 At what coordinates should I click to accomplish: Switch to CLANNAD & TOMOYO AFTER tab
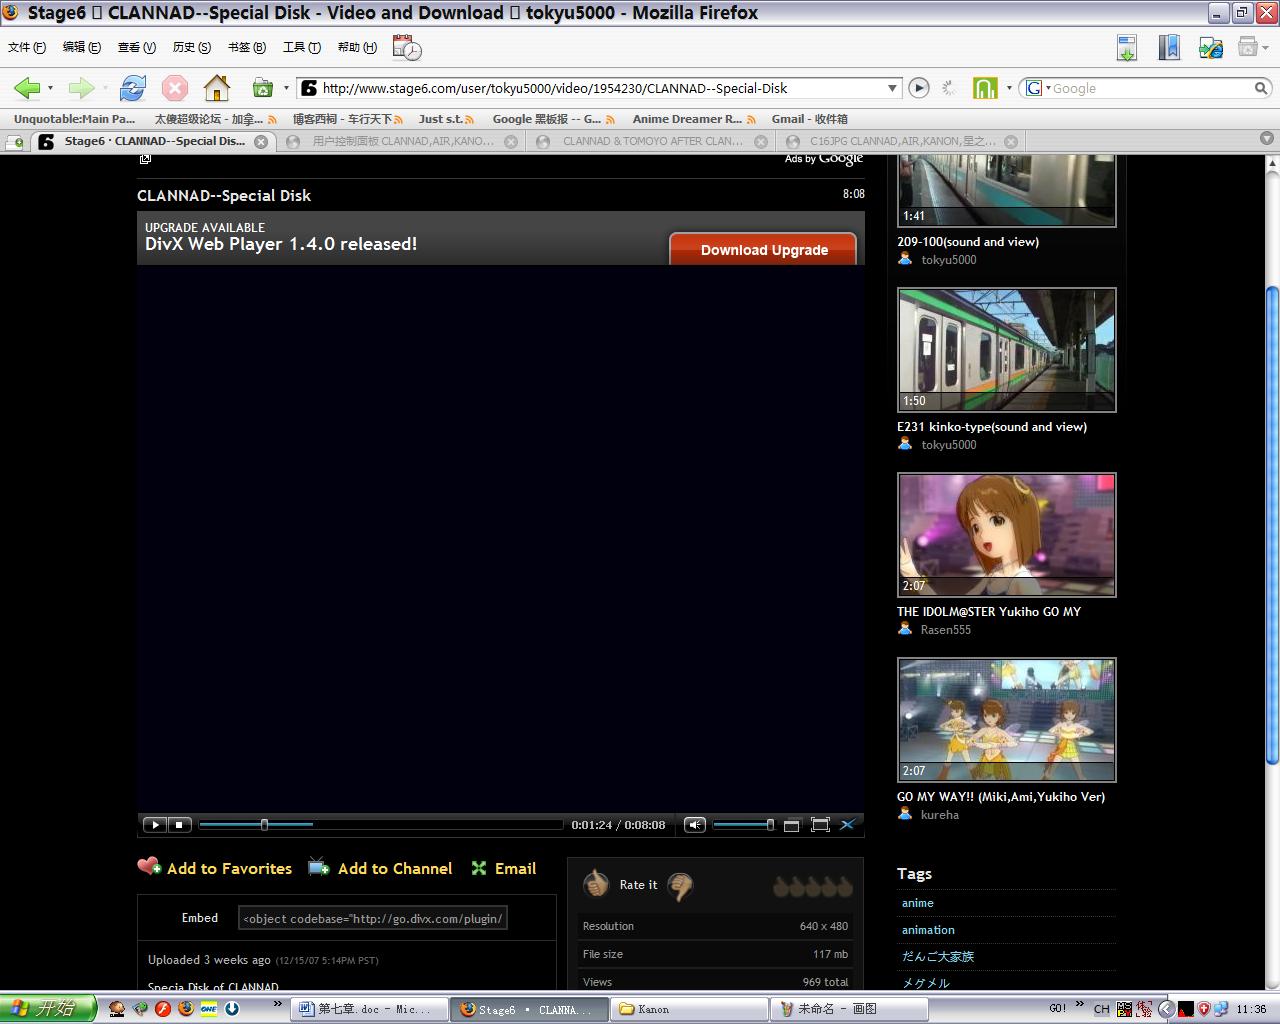click(652, 141)
